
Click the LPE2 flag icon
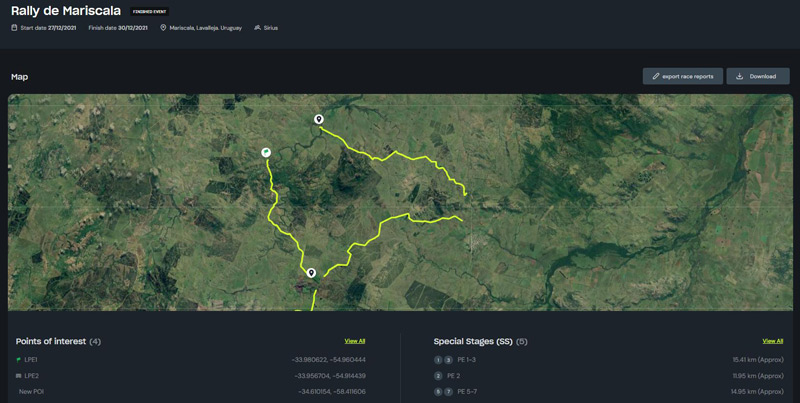point(19,376)
